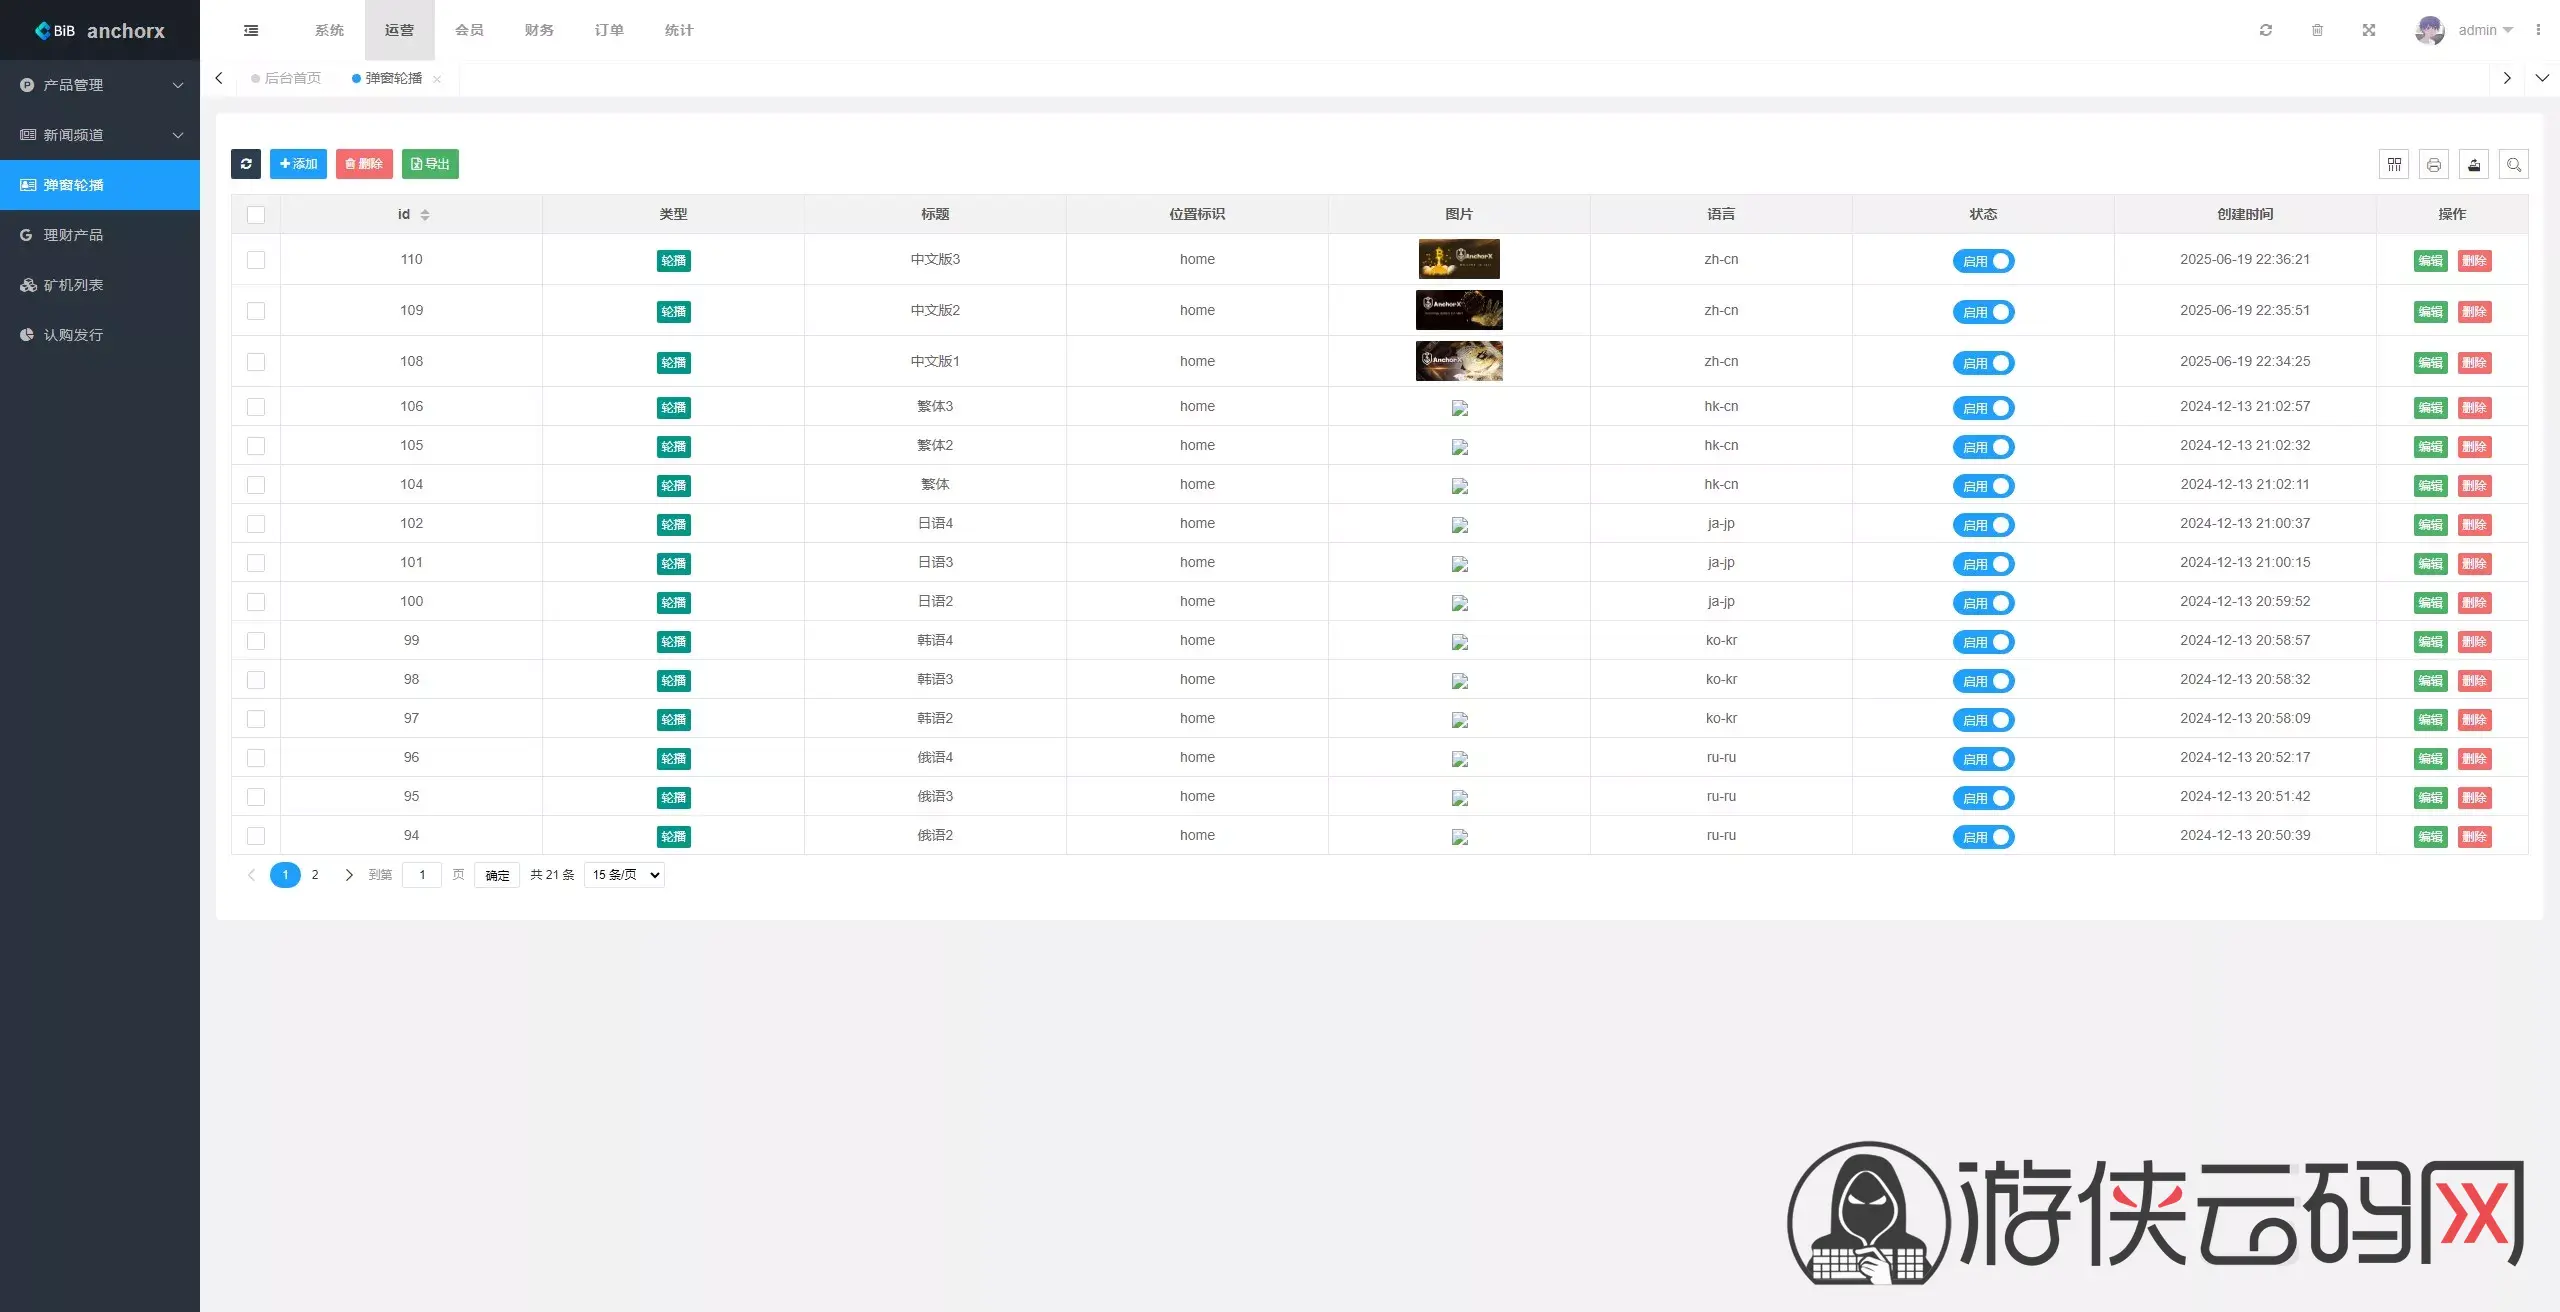Click the blue 添加 button

pos(298,164)
